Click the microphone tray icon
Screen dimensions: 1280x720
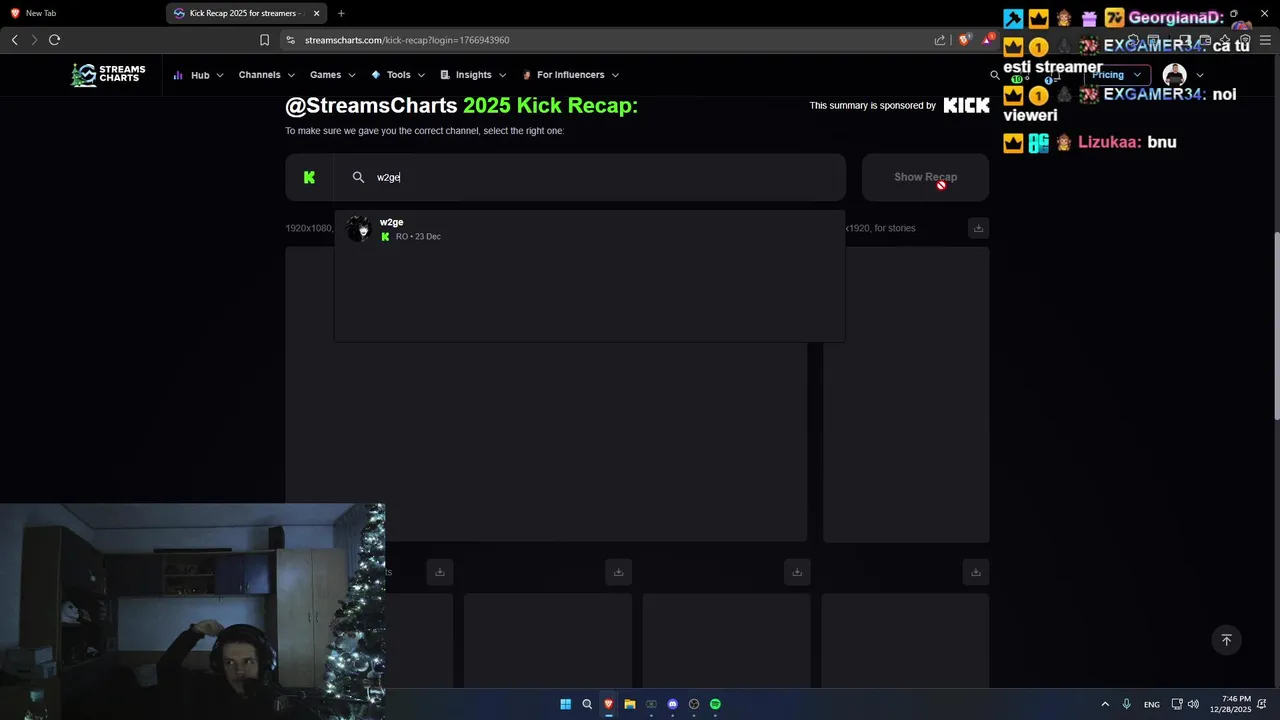pos(1127,704)
